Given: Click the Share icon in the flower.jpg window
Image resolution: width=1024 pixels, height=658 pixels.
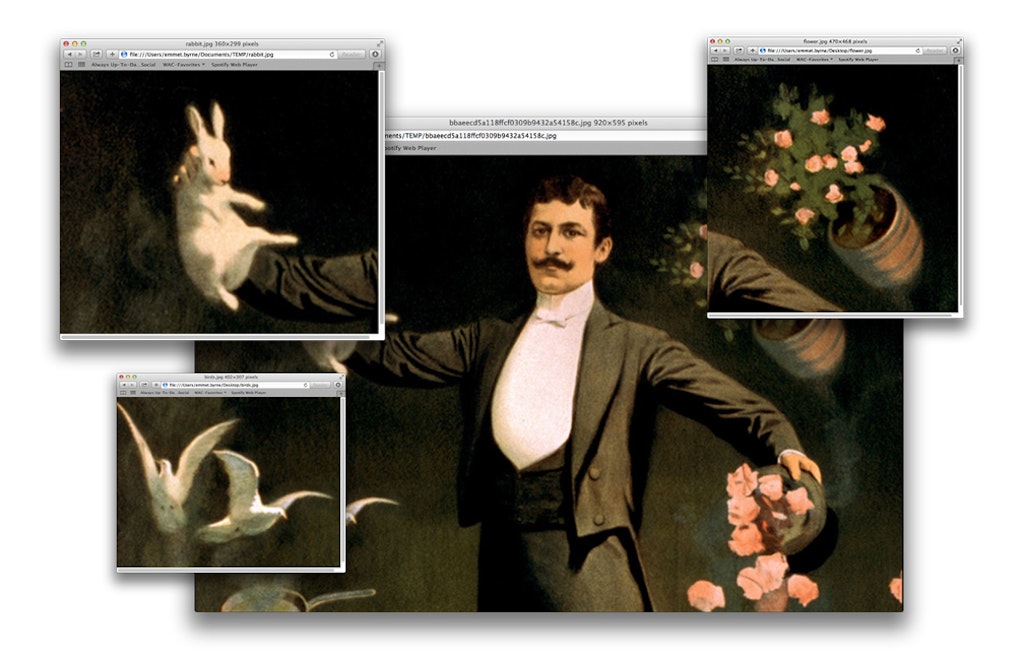Looking at the screenshot, I should pos(739,50).
